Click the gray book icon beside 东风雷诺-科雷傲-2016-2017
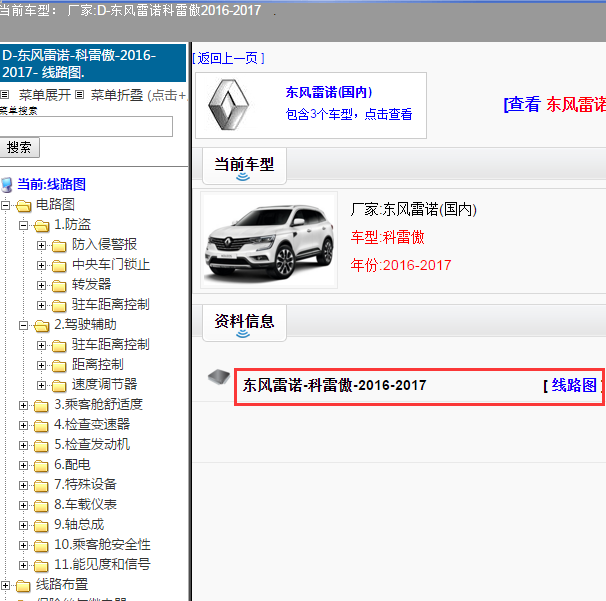This screenshot has width=606, height=601. pos(218,377)
